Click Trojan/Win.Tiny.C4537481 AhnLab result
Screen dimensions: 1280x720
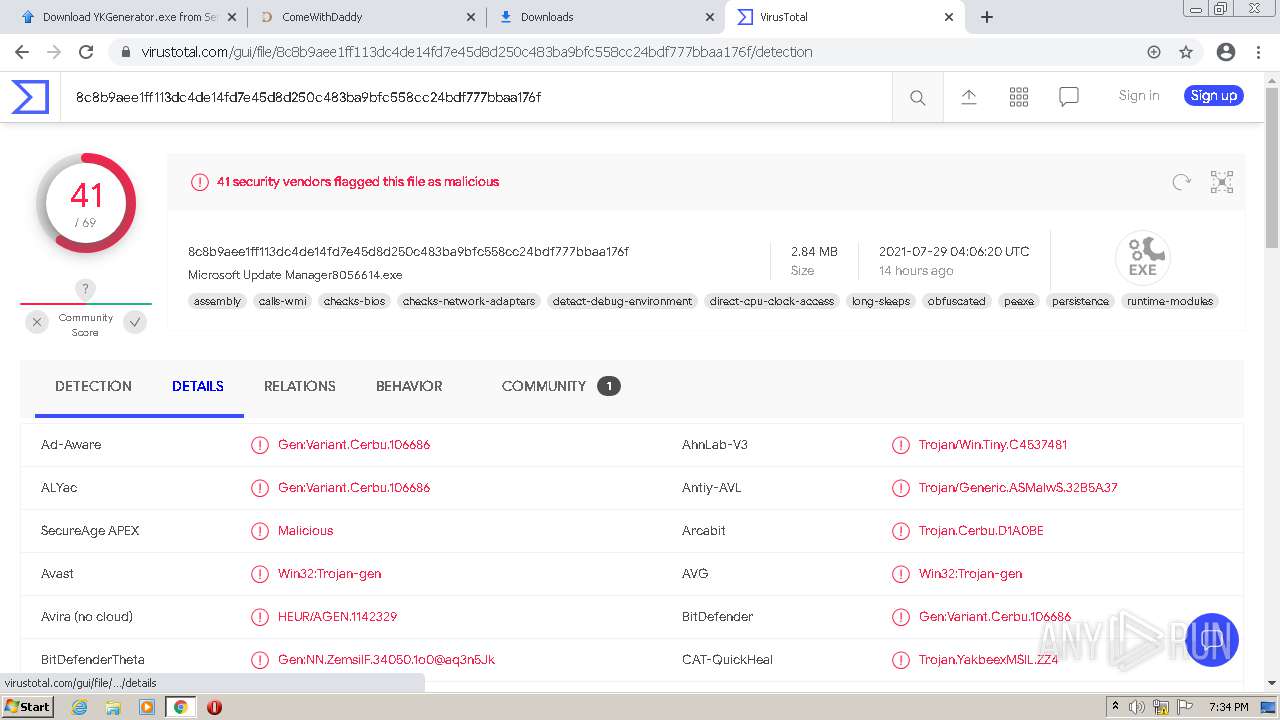(993, 444)
